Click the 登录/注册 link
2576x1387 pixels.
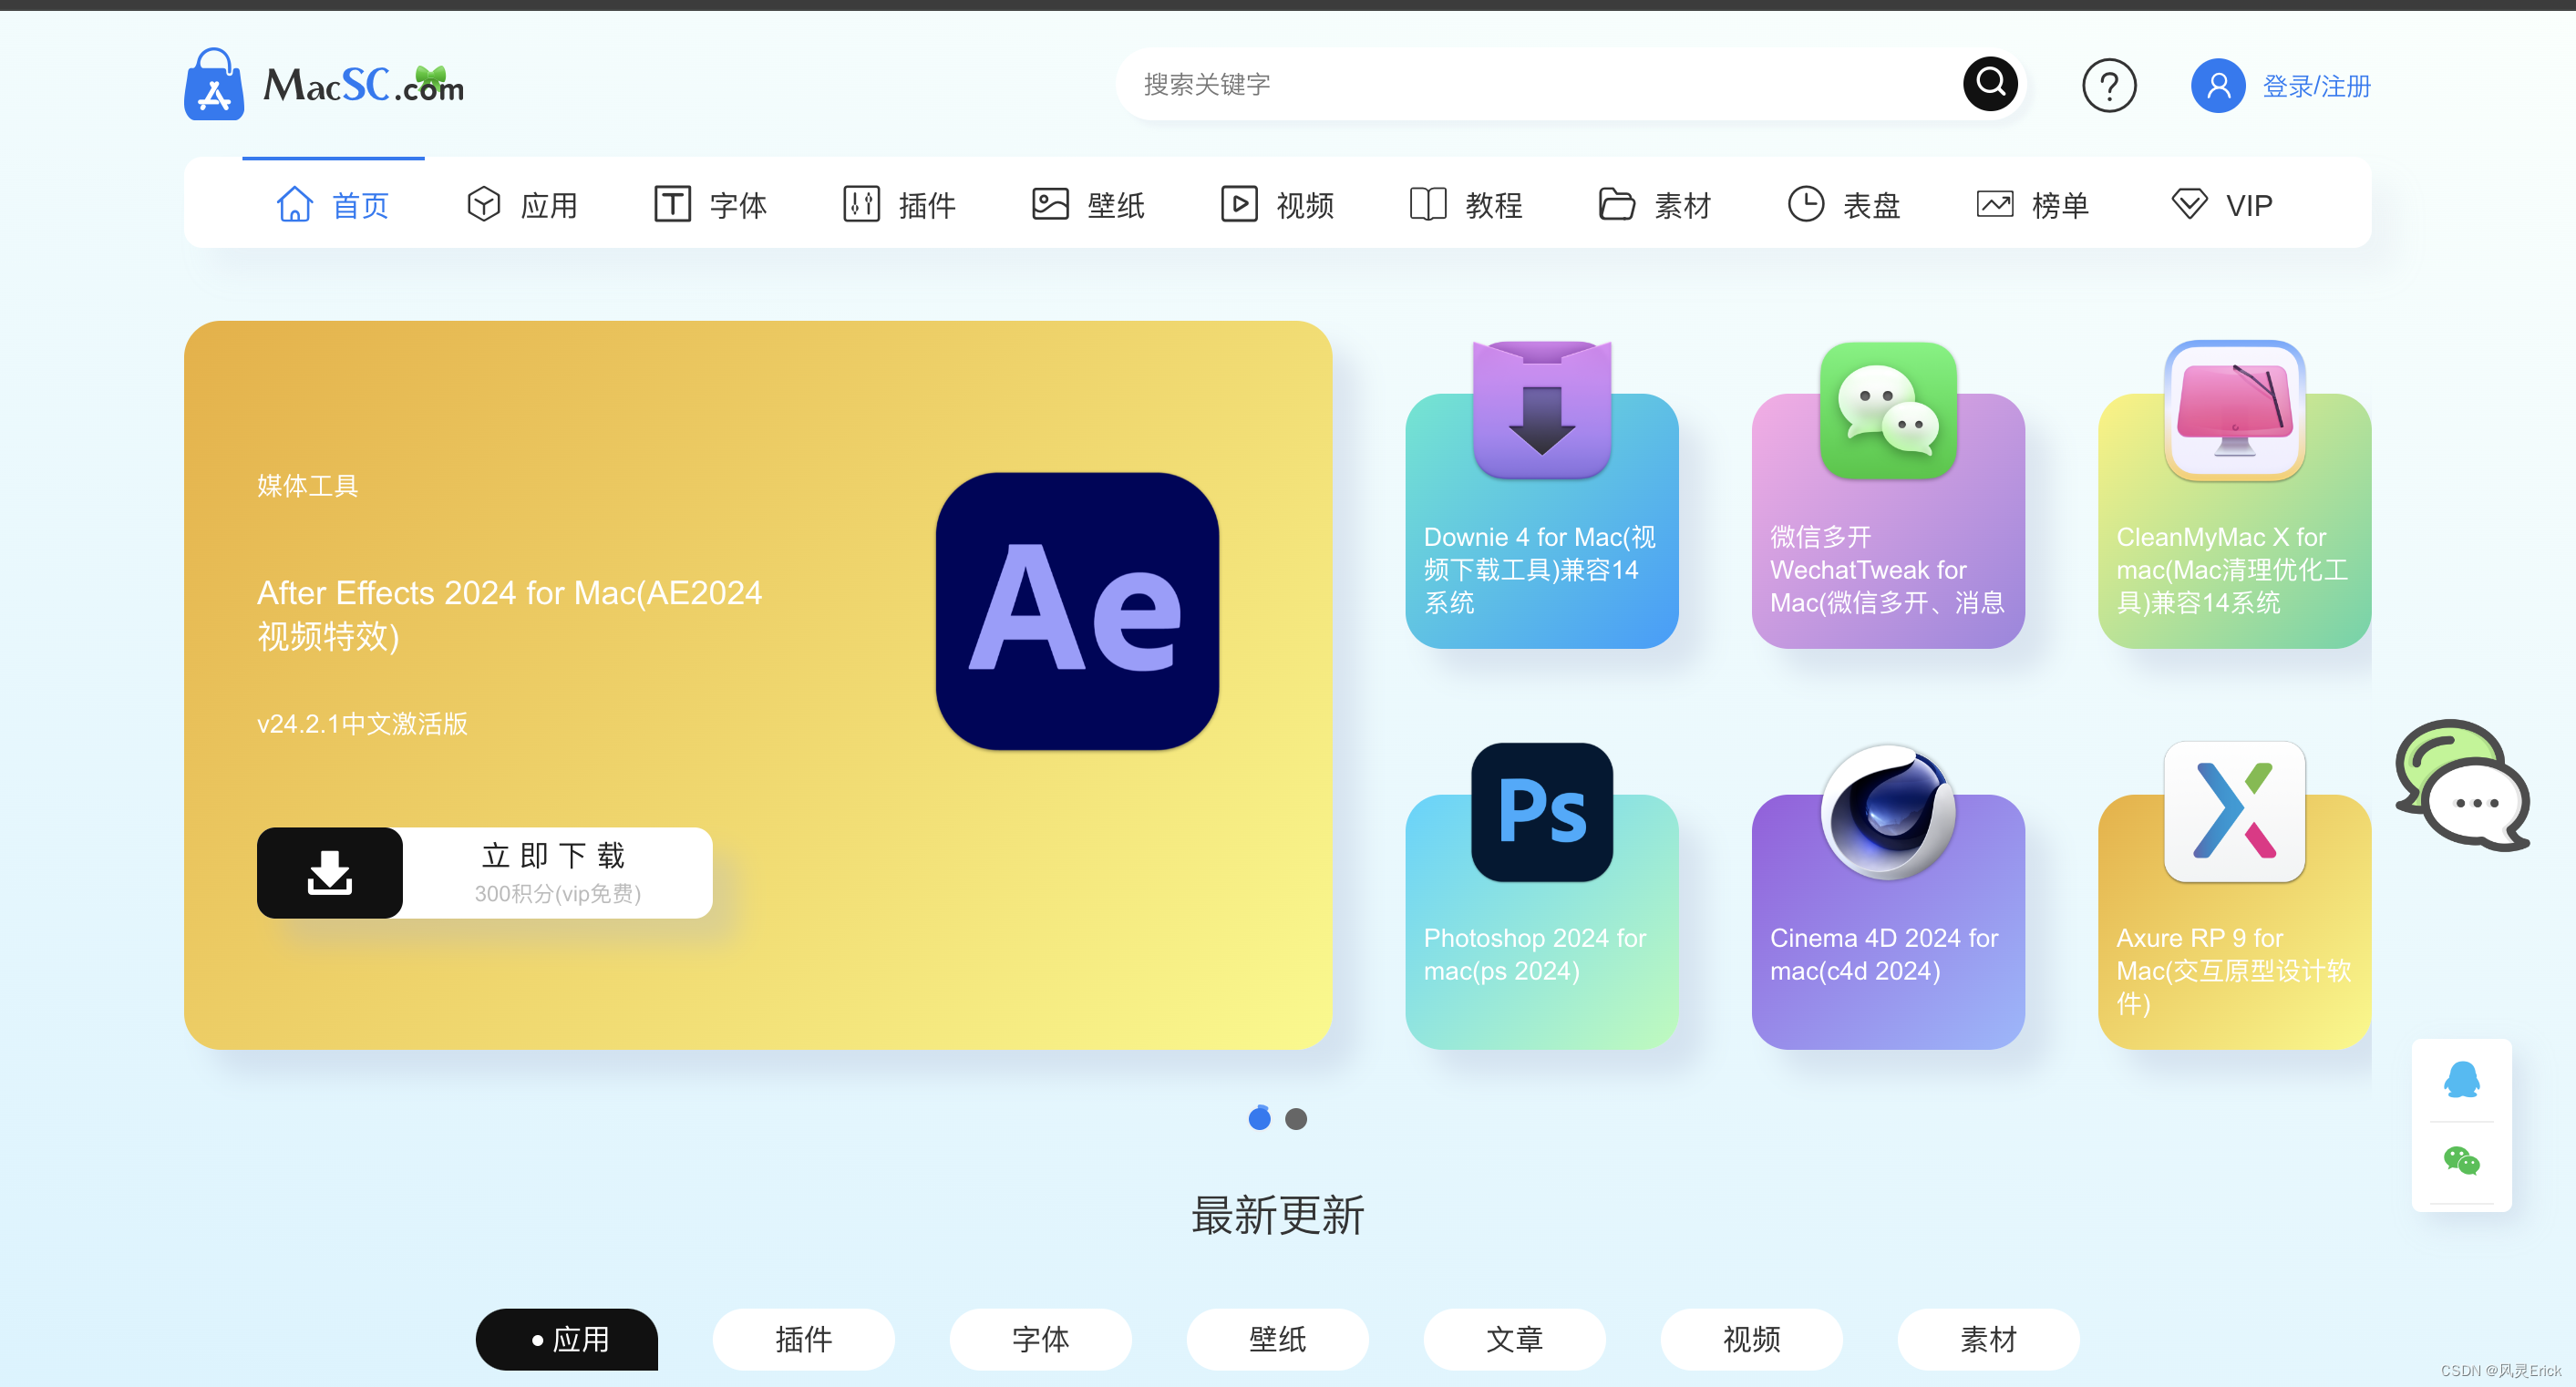[2316, 86]
